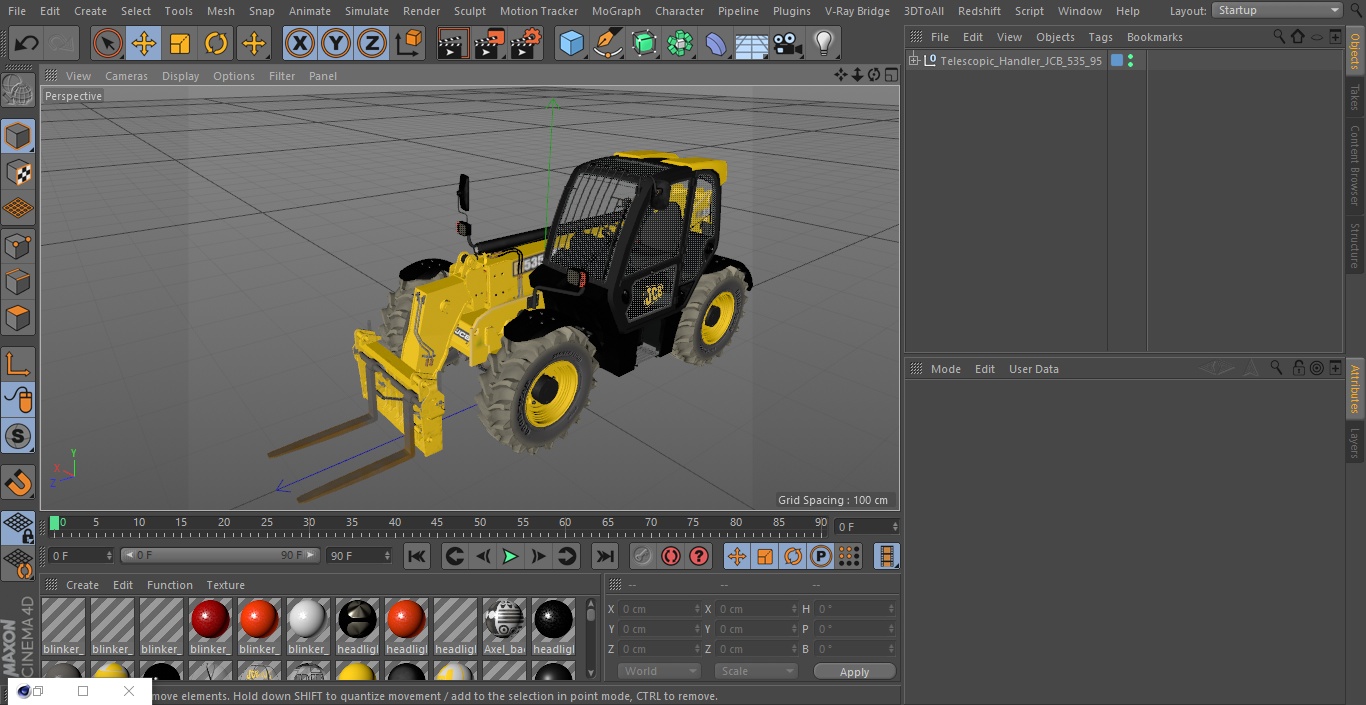Viewport: 1366px width, 705px height.
Task: Play the animation forward
Action: pyautogui.click(x=510, y=556)
